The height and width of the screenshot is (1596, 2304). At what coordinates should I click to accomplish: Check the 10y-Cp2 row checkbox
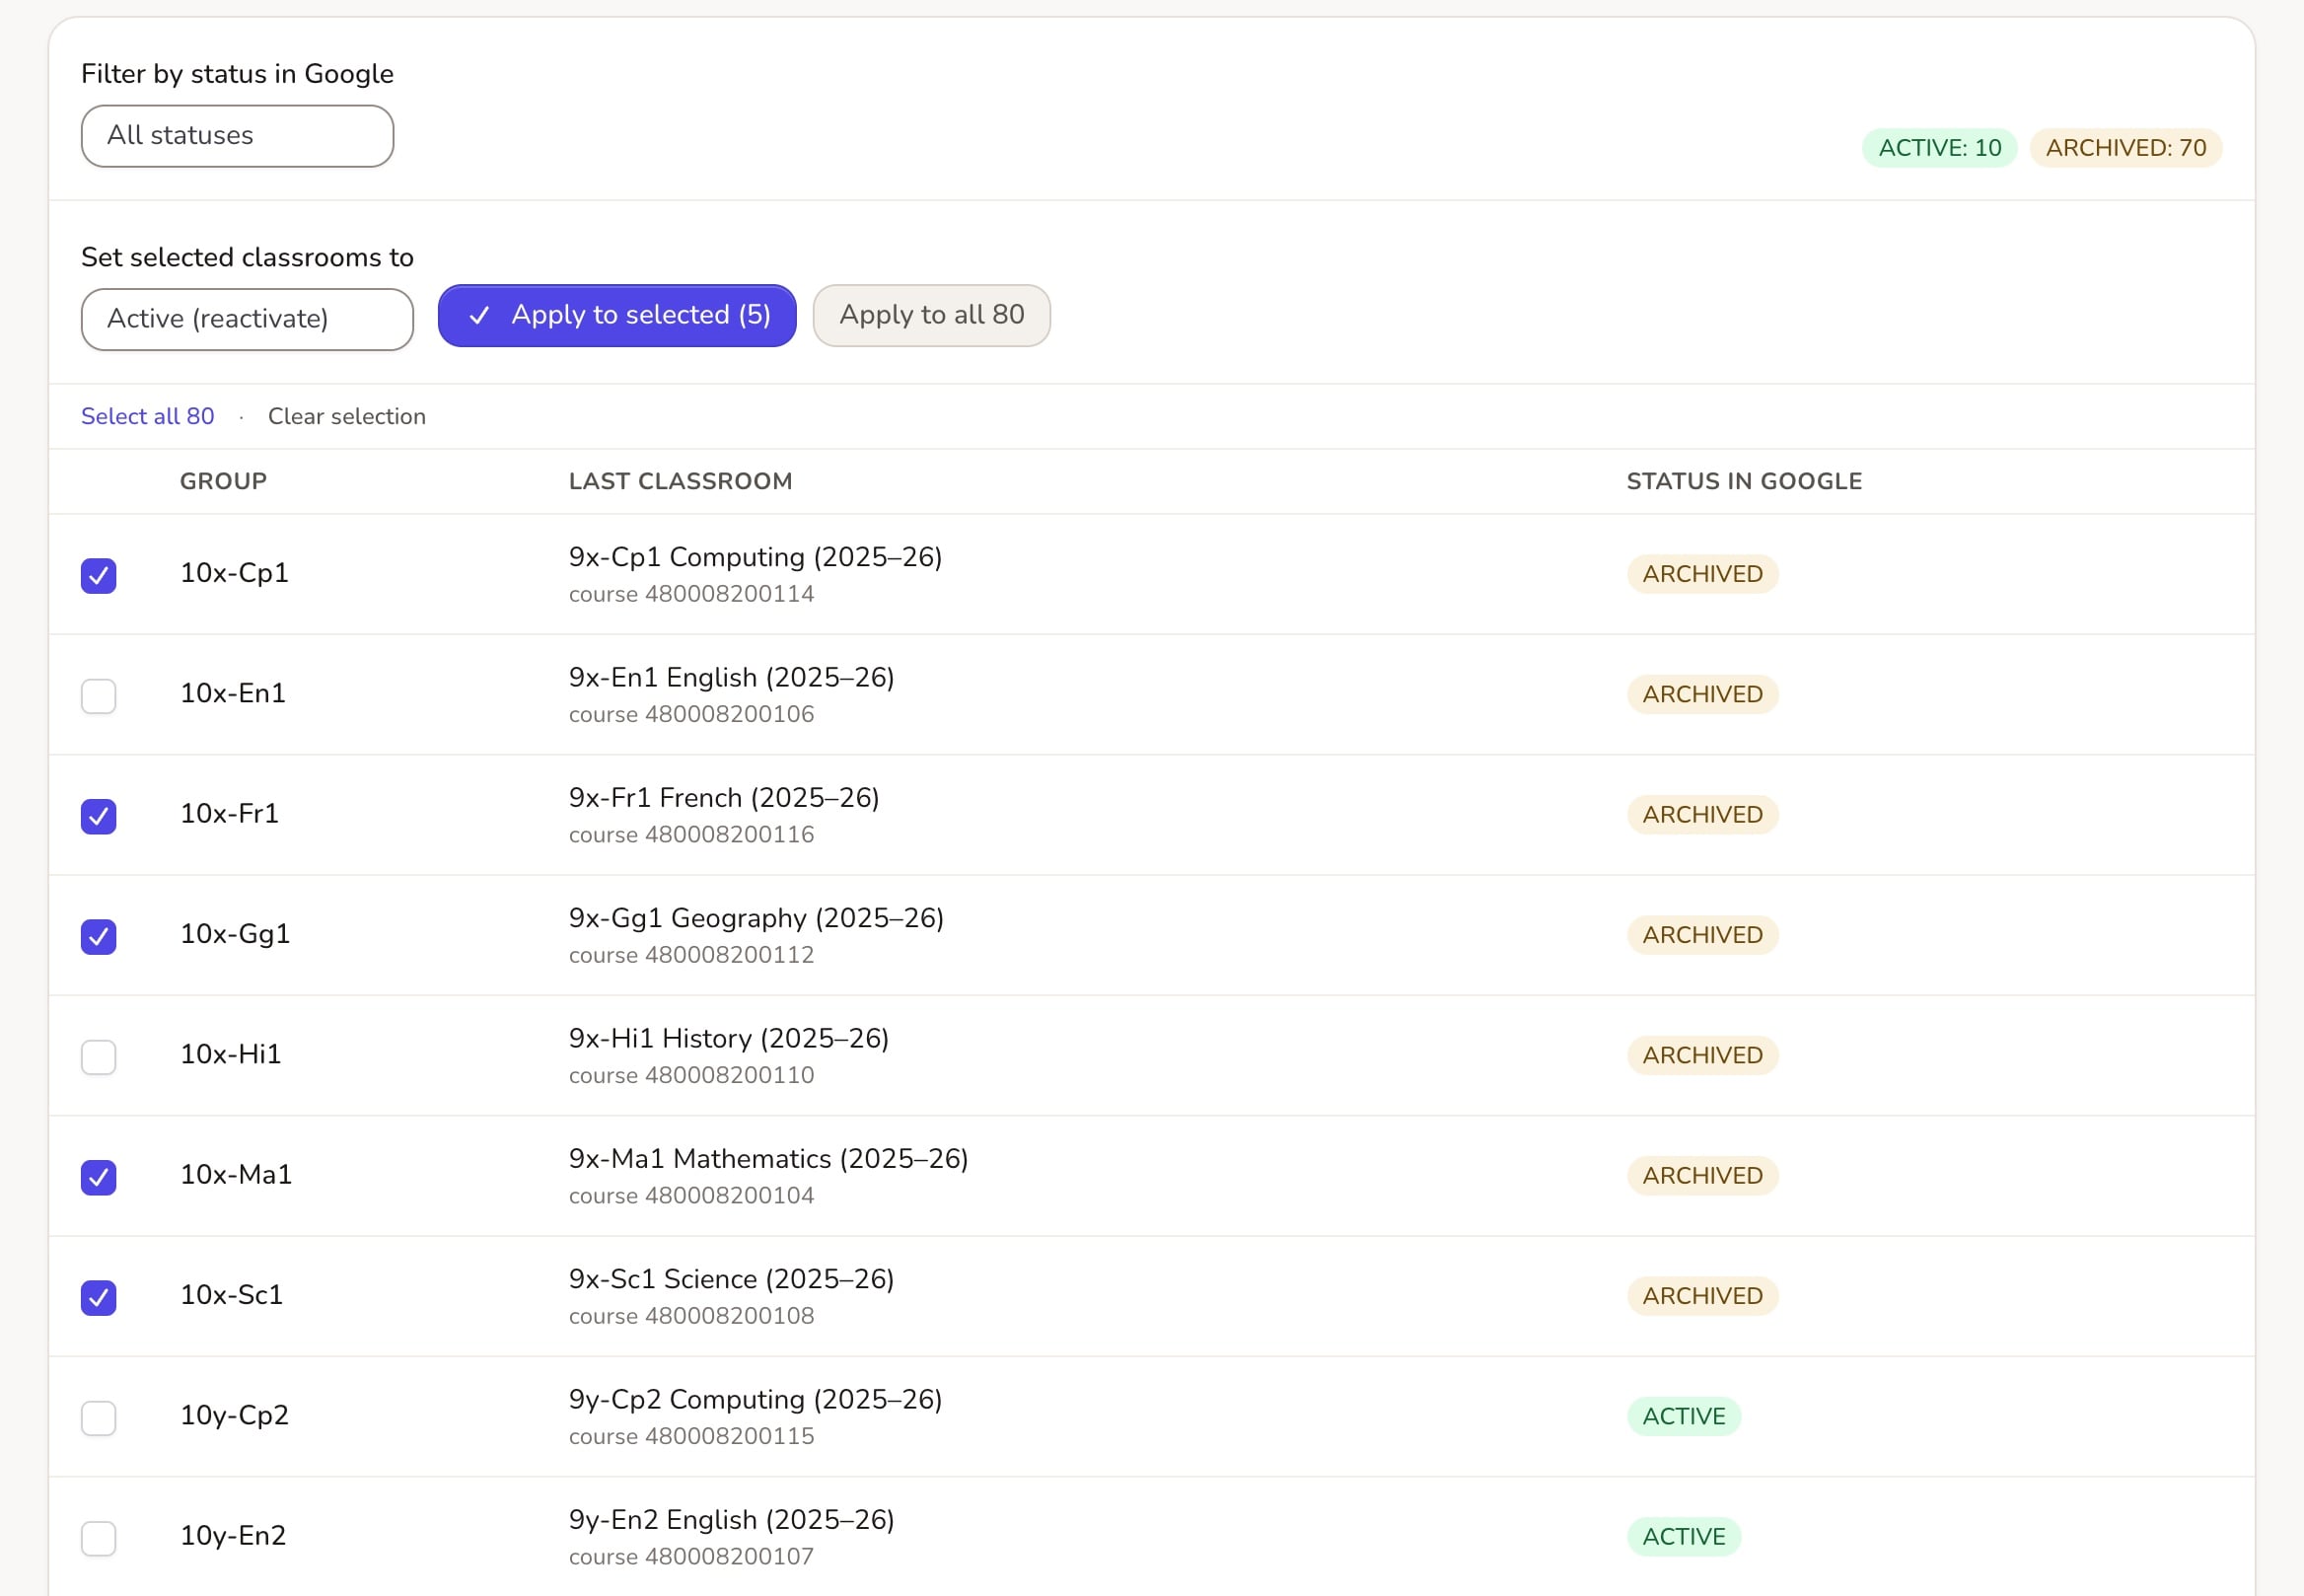(98, 1417)
